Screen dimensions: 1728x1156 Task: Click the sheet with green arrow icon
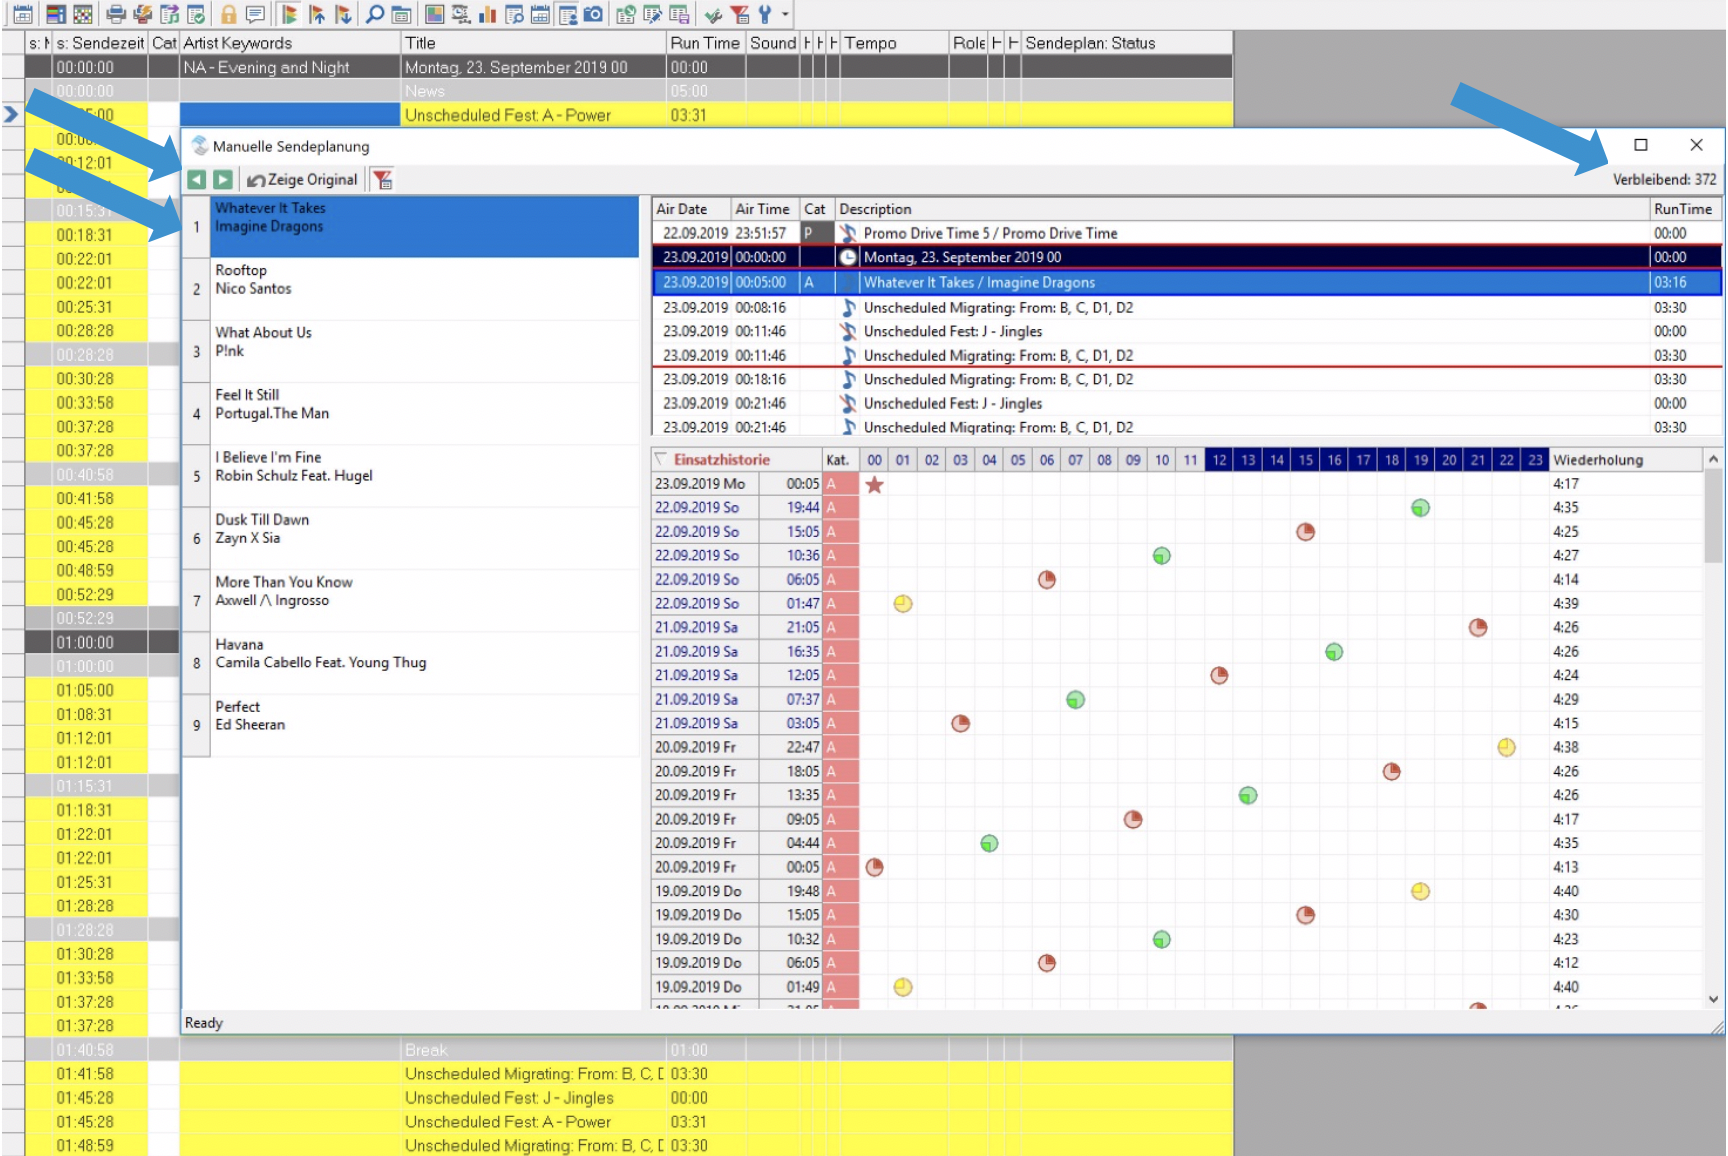coord(626,14)
